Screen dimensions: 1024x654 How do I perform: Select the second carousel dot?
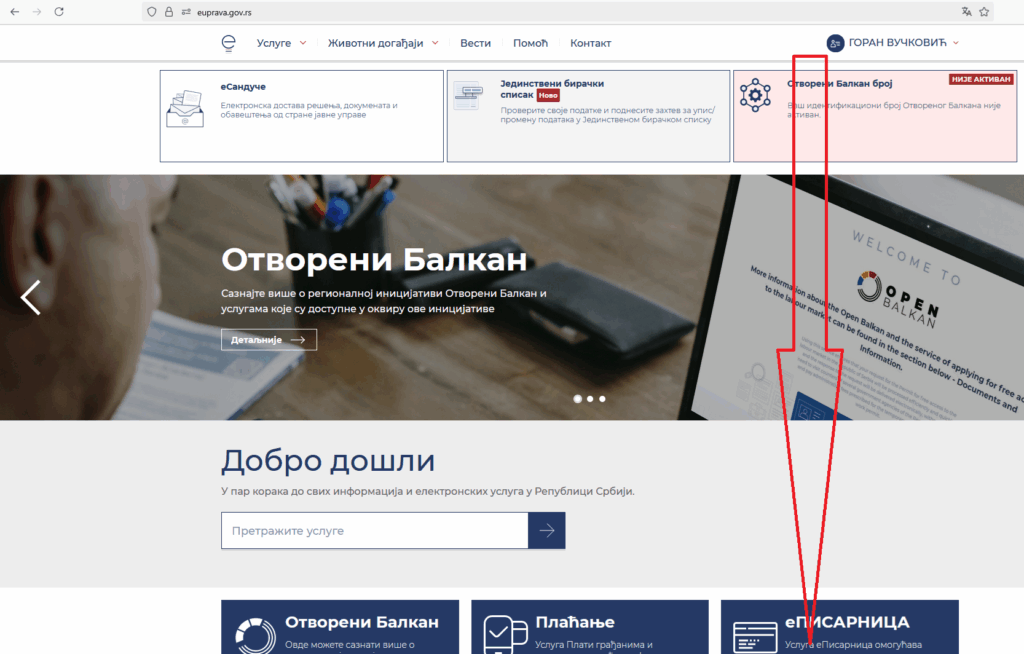[x=590, y=399]
